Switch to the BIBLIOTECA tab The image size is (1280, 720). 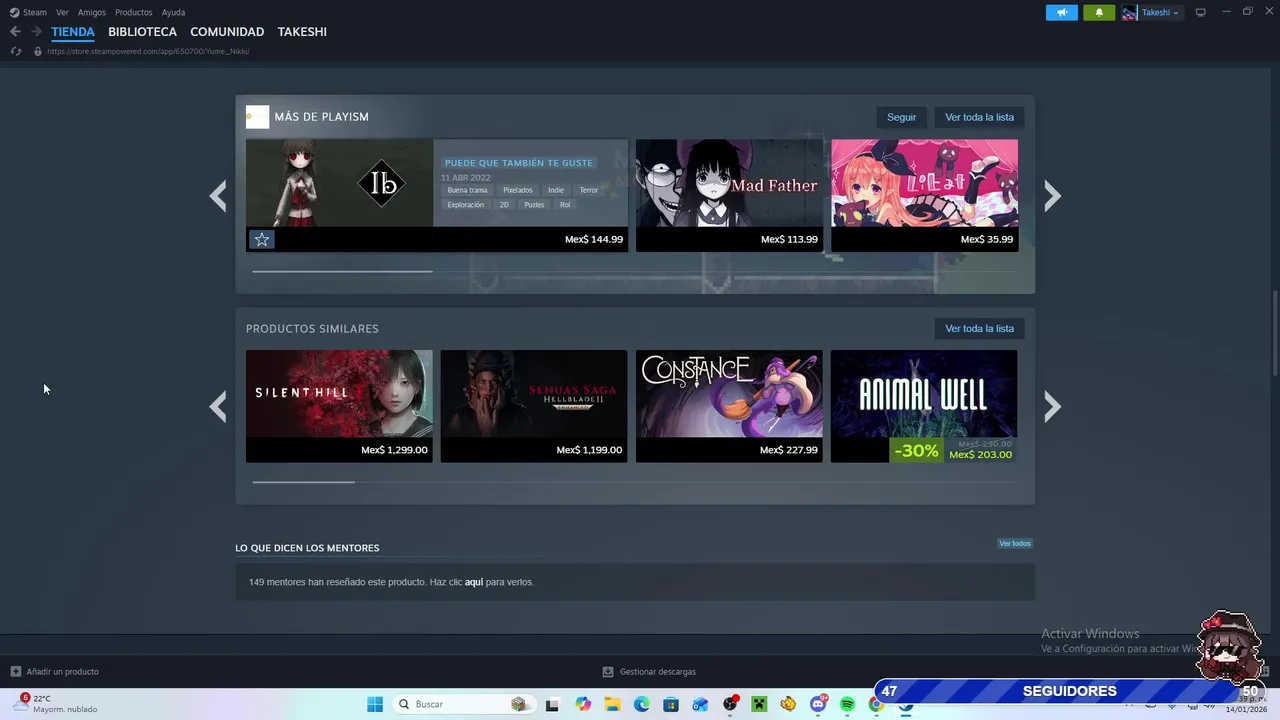point(142,32)
